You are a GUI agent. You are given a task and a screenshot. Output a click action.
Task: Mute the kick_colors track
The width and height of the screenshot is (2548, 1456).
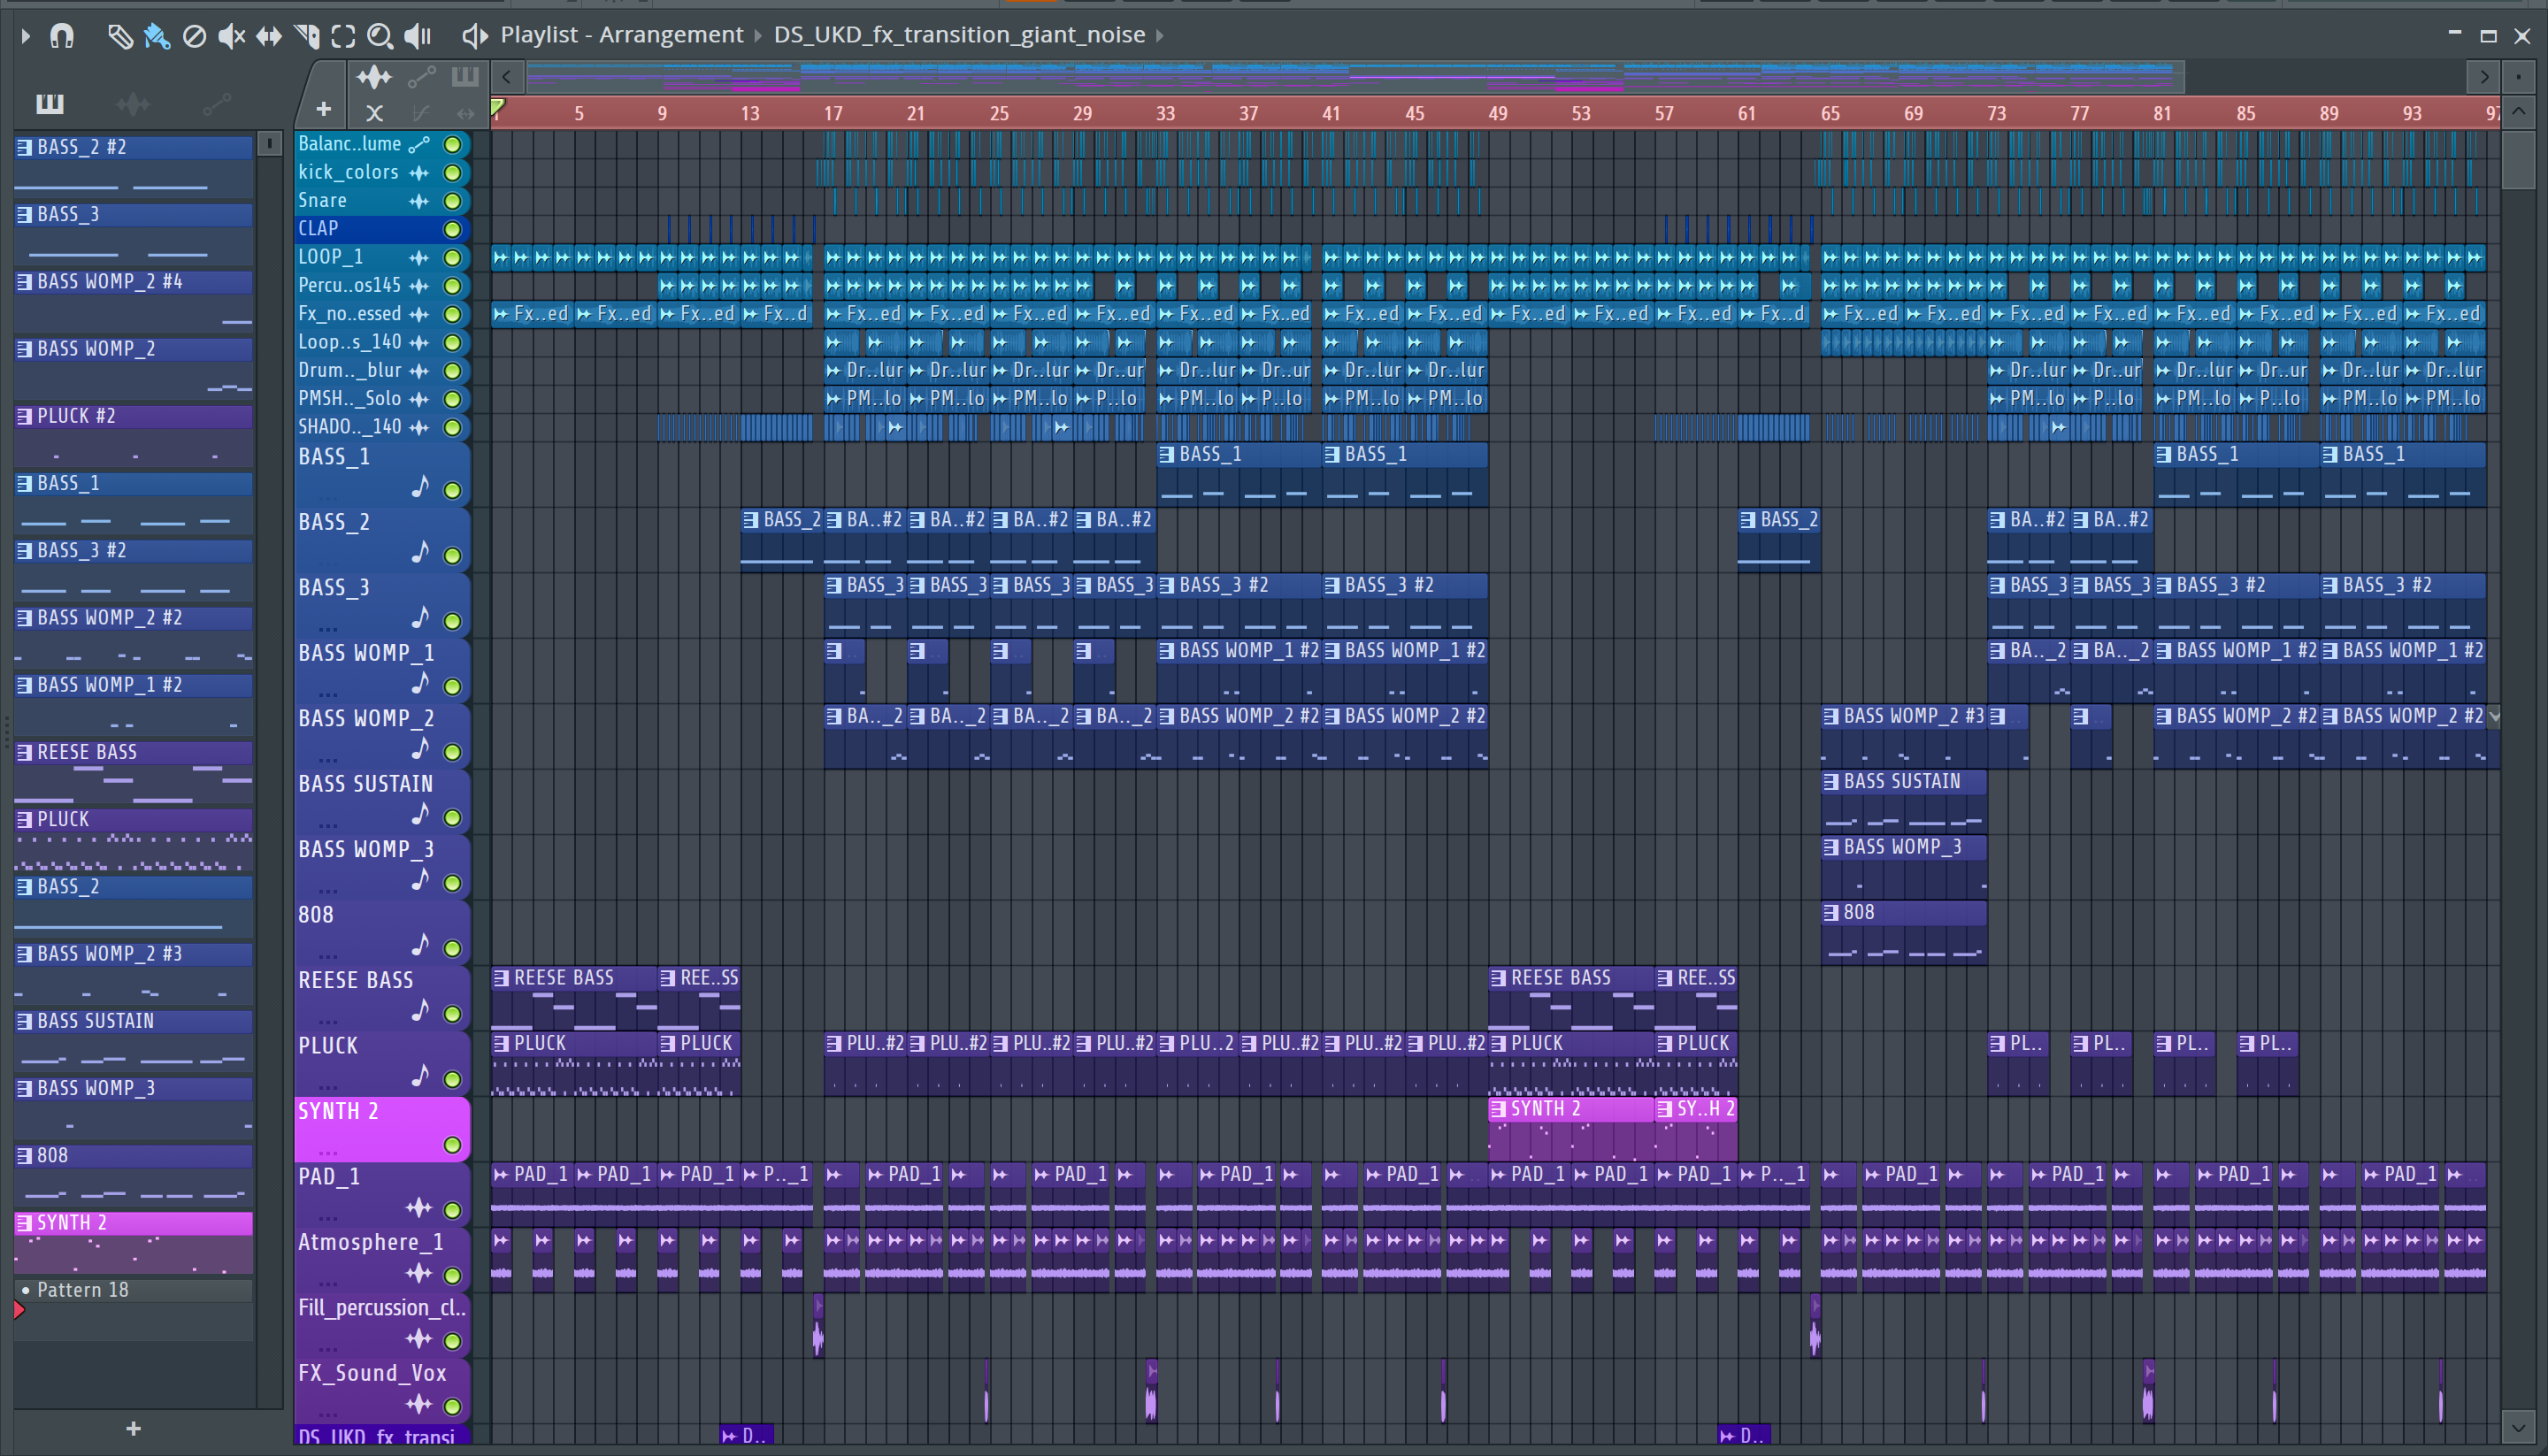[x=452, y=173]
